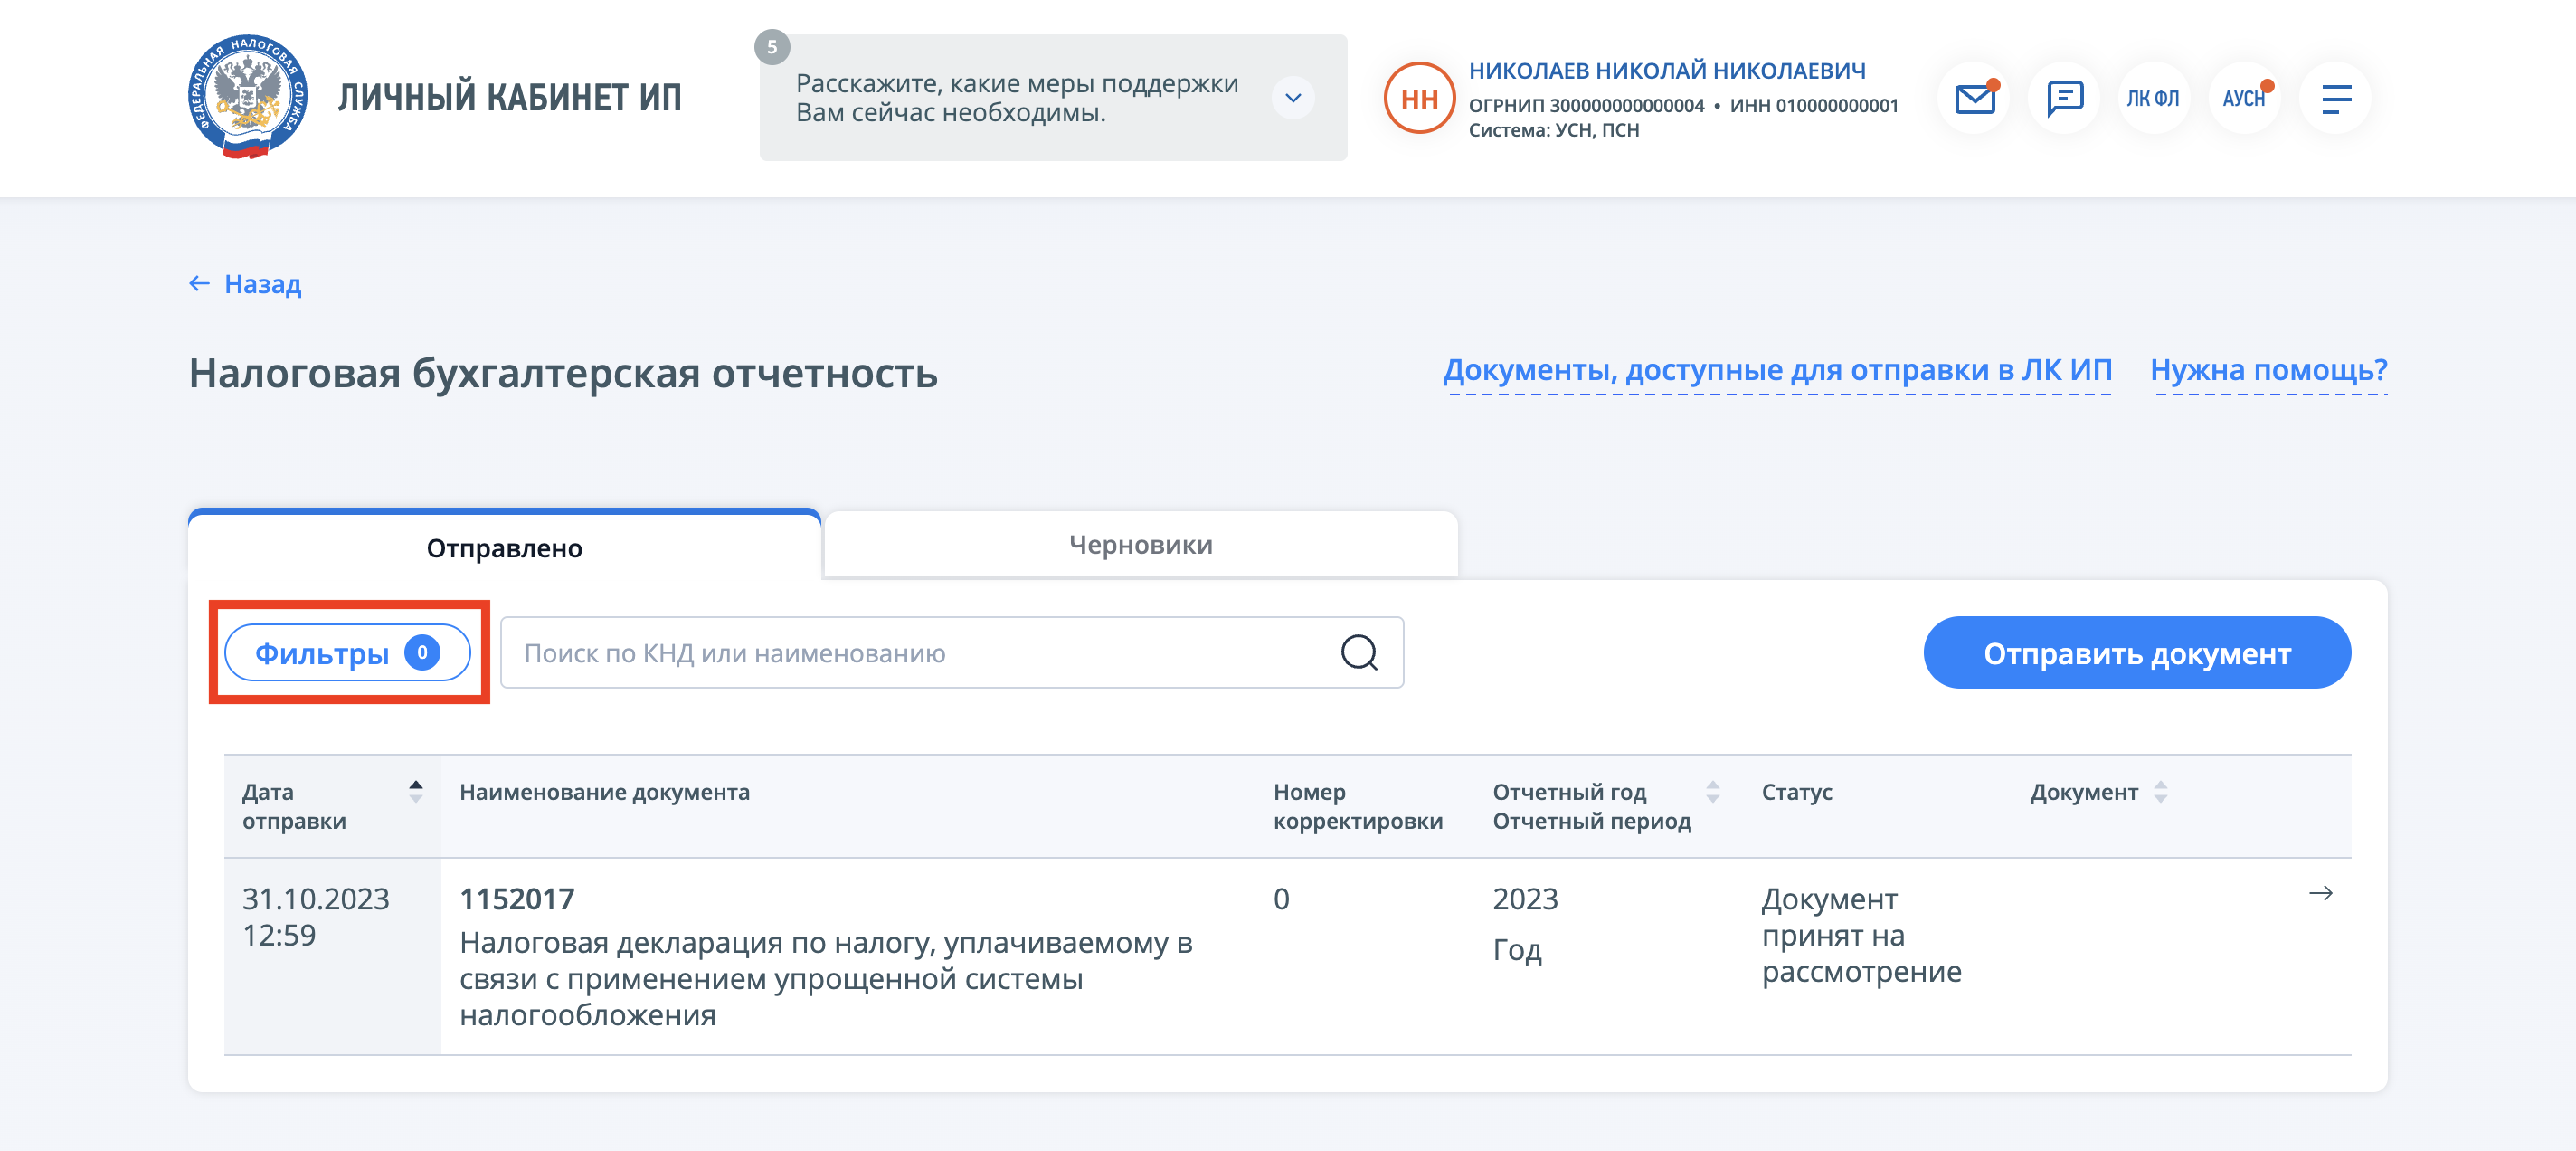Viewport: 2576px width, 1151px height.
Task: Open Нужна помощь? link
Action: [2268, 370]
